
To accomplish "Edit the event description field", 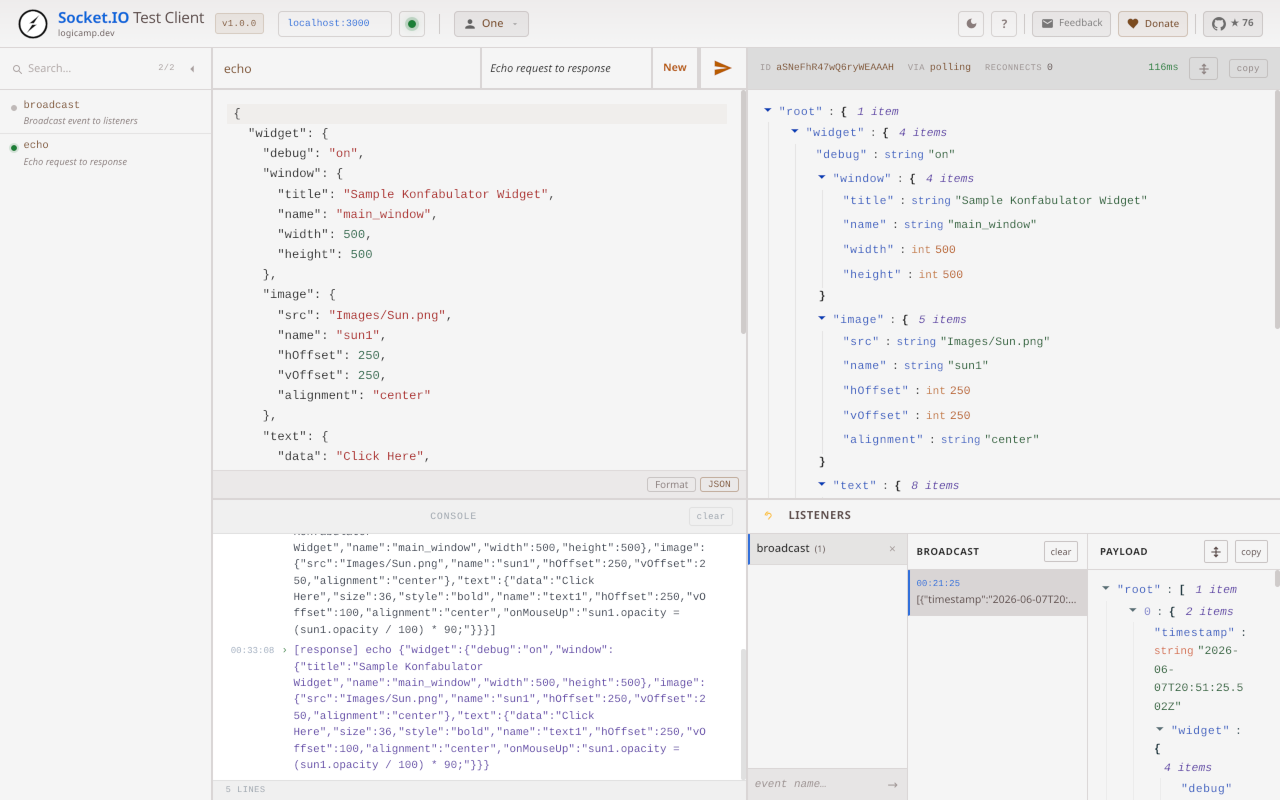I will pyautogui.click(x=566, y=68).
